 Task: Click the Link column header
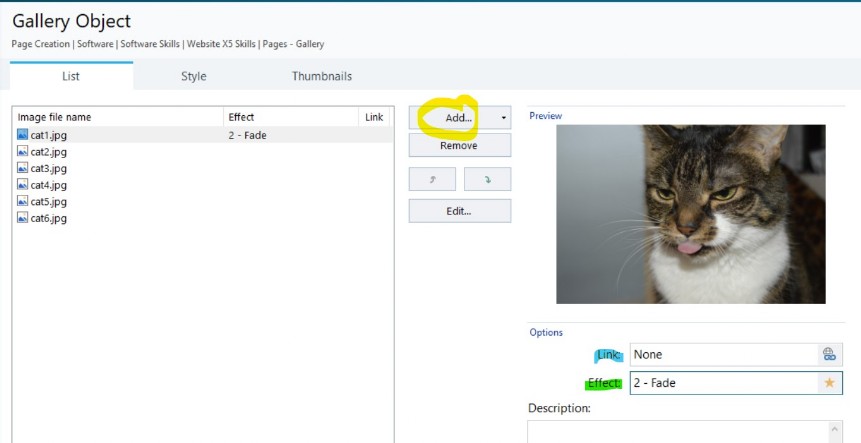pyautogui.click(x=374, y=117)
